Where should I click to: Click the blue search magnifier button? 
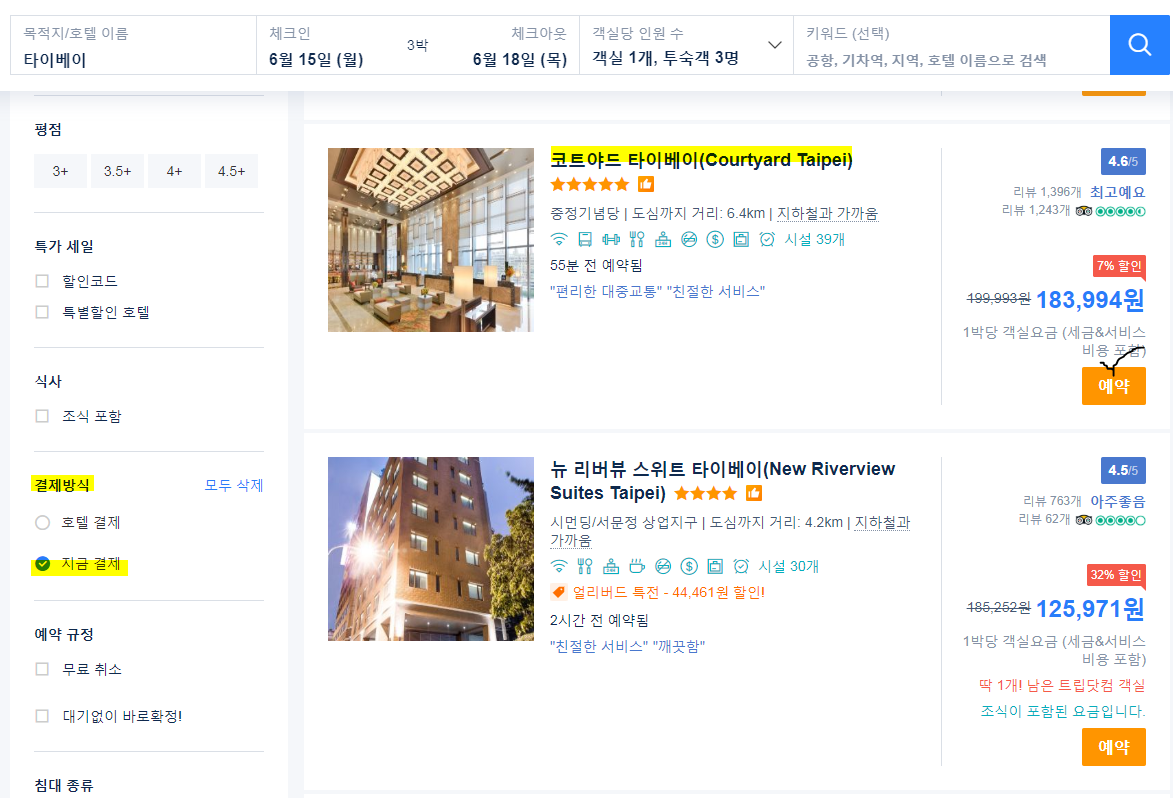[x=1139, y=45]
